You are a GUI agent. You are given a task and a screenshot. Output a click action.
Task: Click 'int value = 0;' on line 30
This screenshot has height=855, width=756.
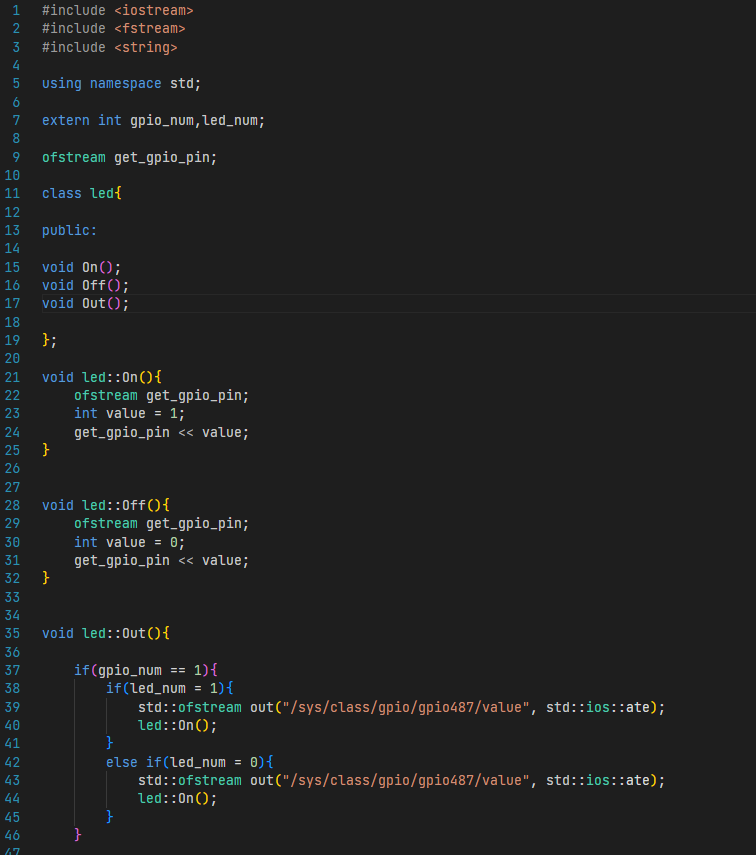pos(129,542)
